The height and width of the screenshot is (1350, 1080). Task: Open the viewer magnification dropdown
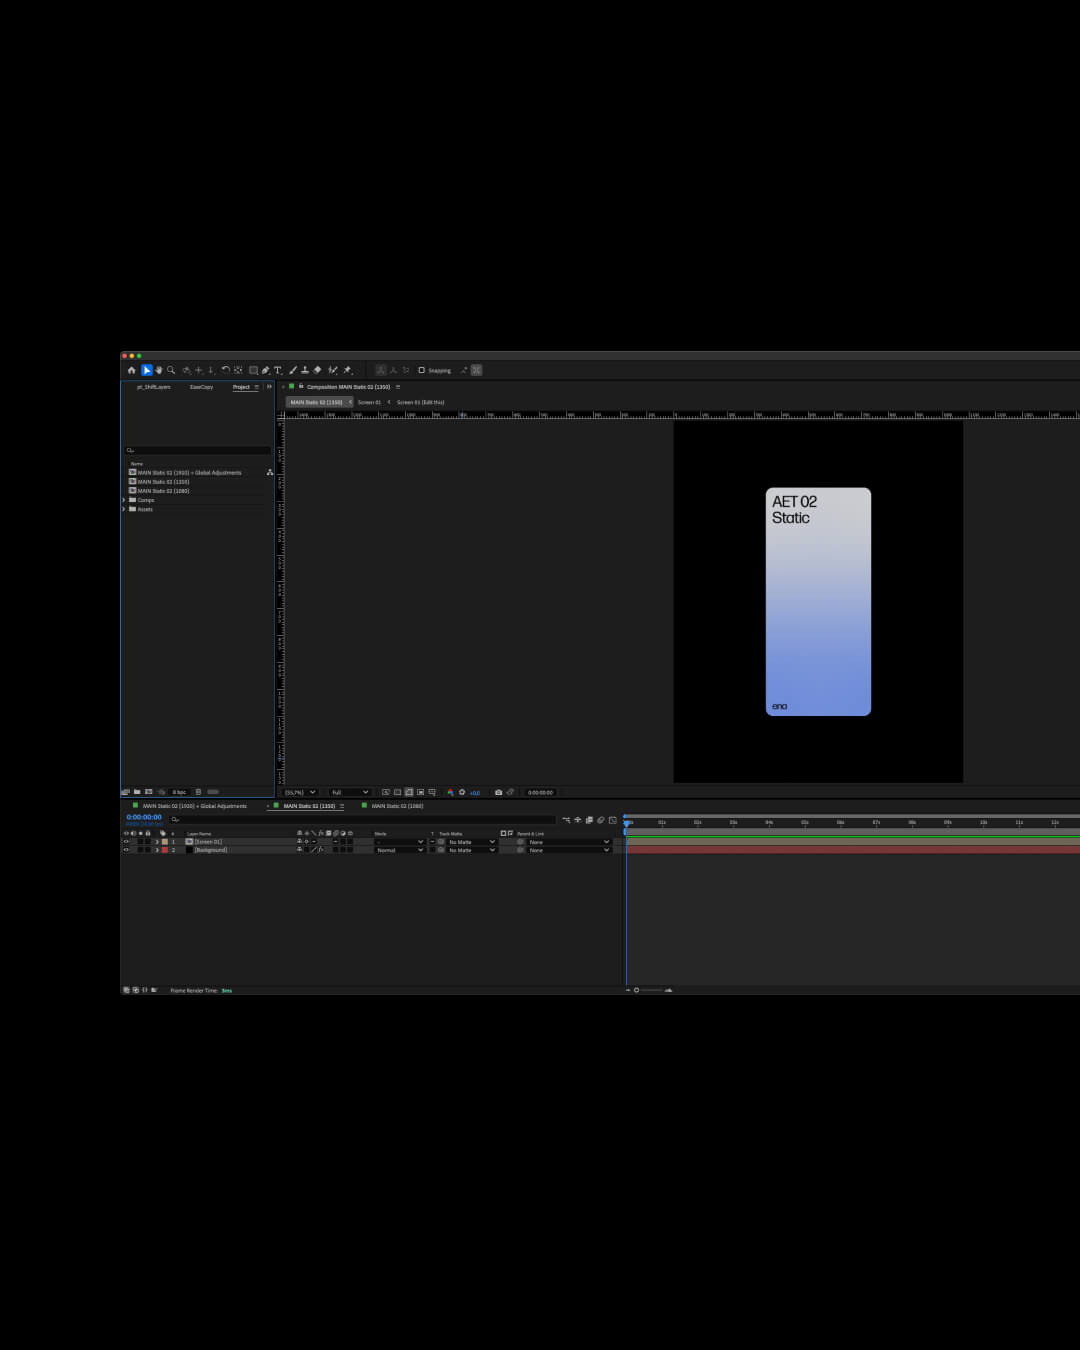[x=300, y=792]
